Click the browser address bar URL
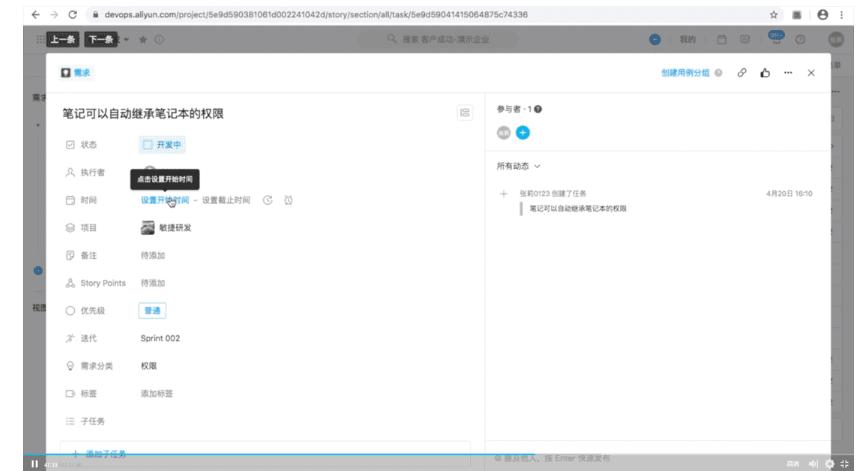The height and width of the screenshot is (471, 862). coord(316,15)
